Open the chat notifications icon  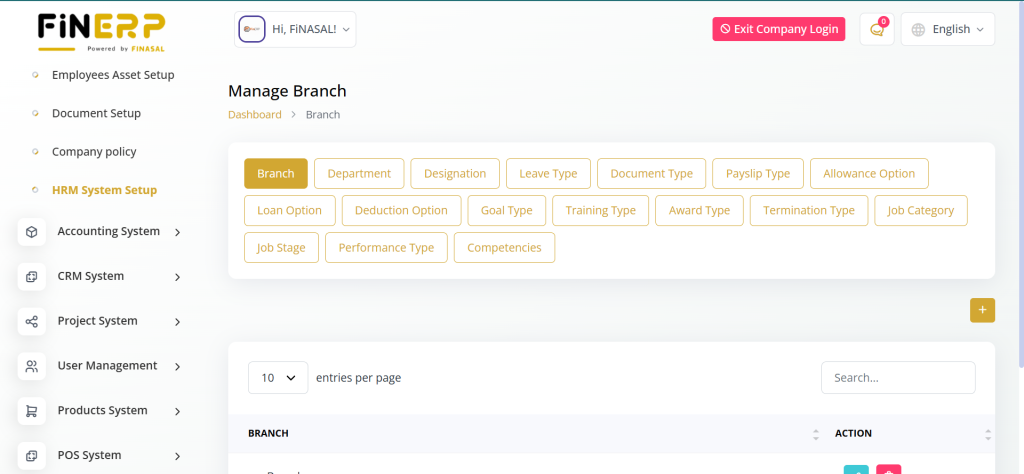[x=877, y=30]
